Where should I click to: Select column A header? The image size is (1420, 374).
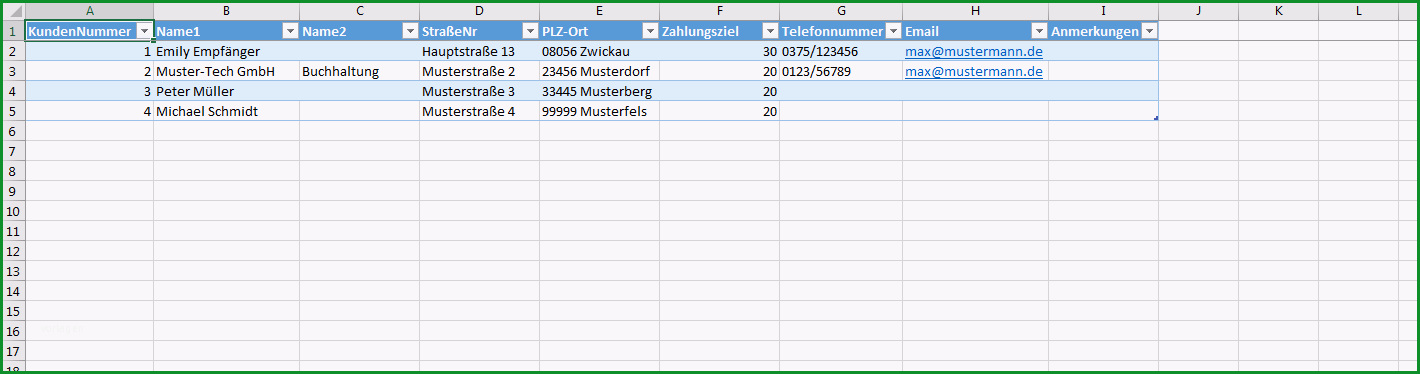coord(89,10)
